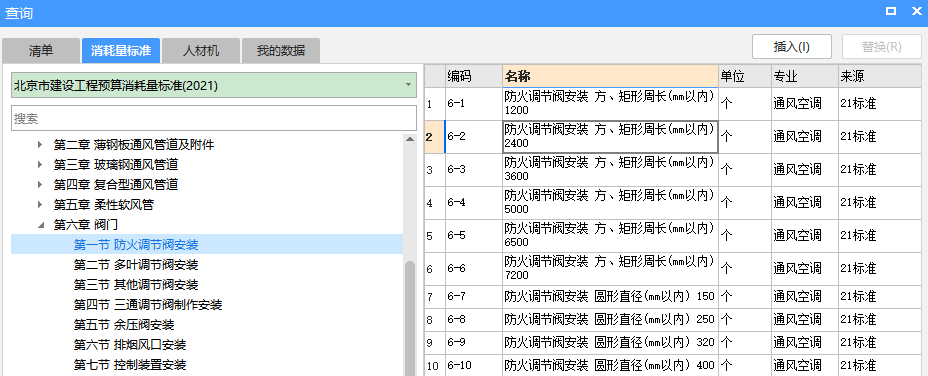This screenshot has width=928, height=376.
Task: Click the tree vertical scrollbar thumb
Action: coord(410,319)
